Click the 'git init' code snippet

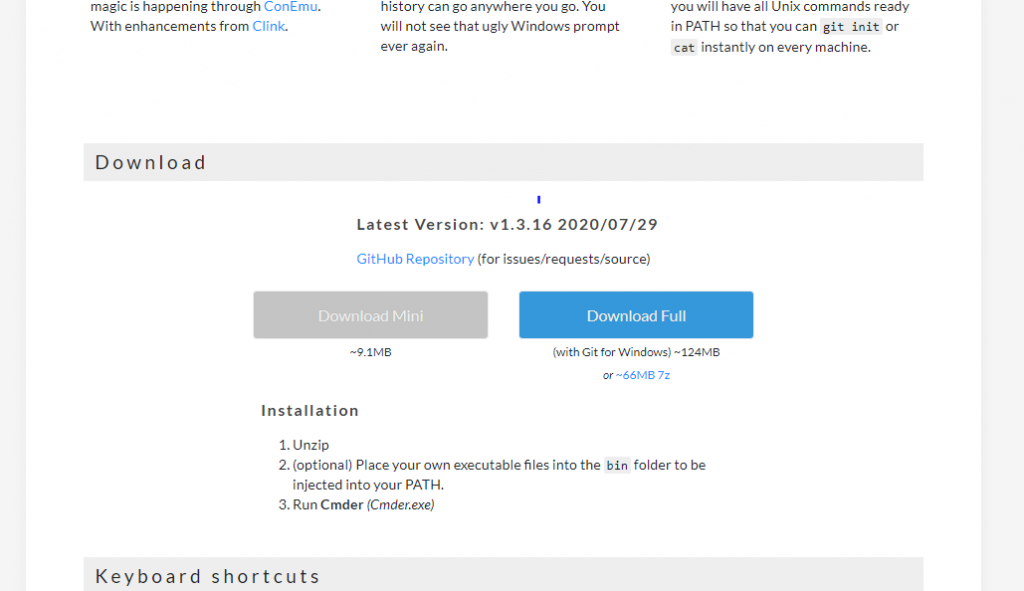click(x=851, y=27)
